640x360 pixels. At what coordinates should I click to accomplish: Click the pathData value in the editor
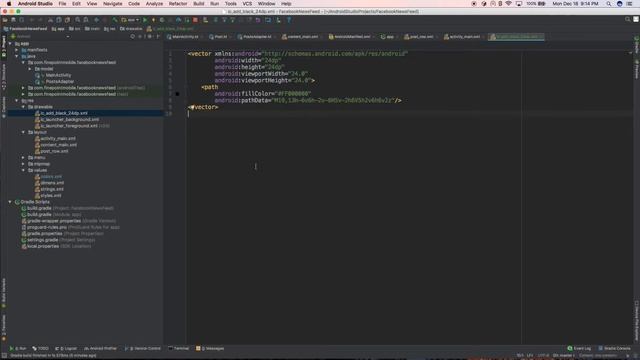[333, 100]
